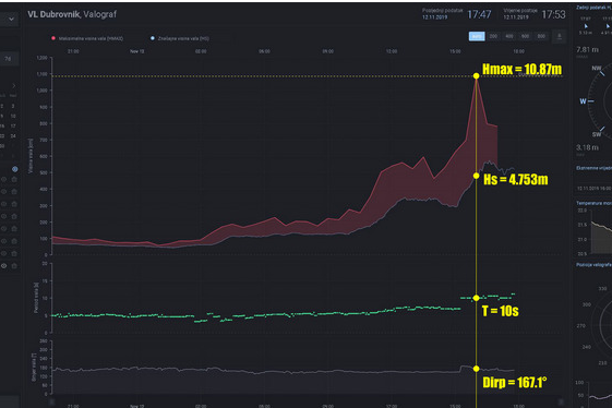Image resolution: width=612 pixels, height=408 pixels.
Task: Select the highlighted first range button
Action: (477, 36)
